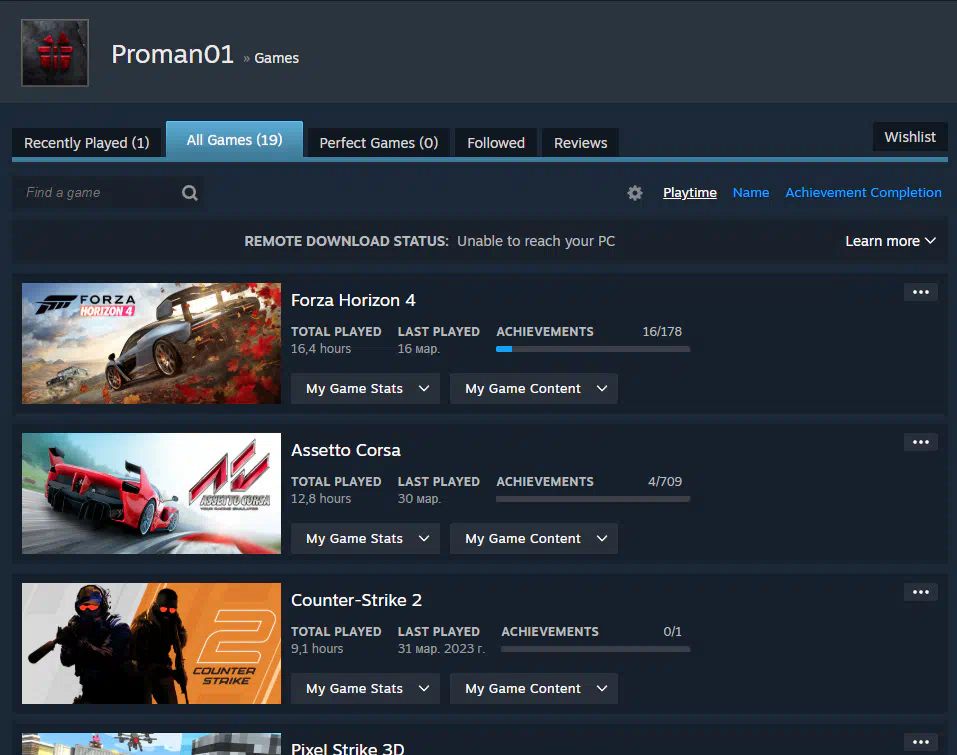
Task: Expand My Game Content for Counter-Strike 2
Action: [533, 688]
